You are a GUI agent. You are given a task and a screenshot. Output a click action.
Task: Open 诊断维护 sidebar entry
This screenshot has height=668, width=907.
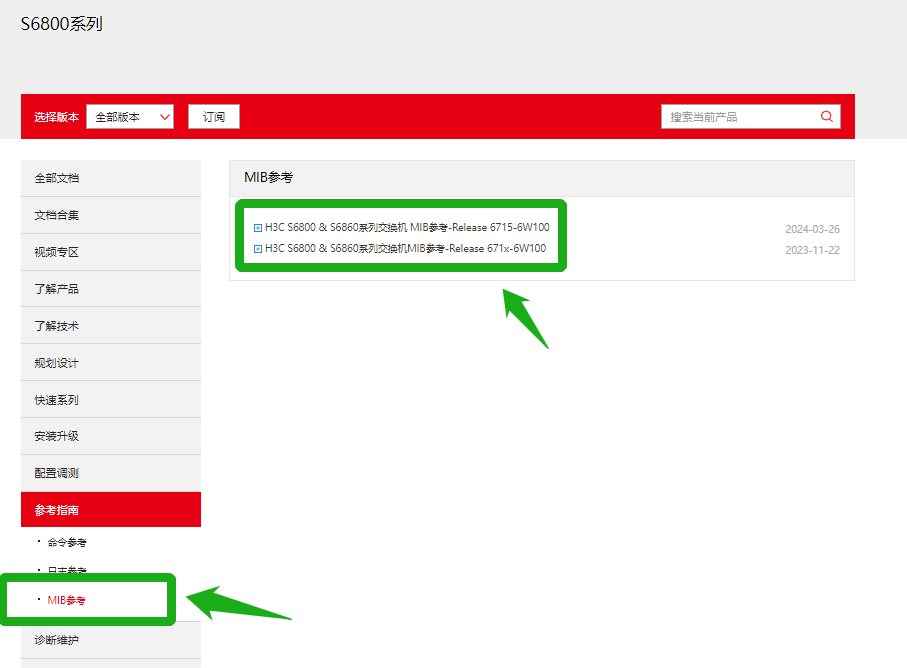pos(111,640)
